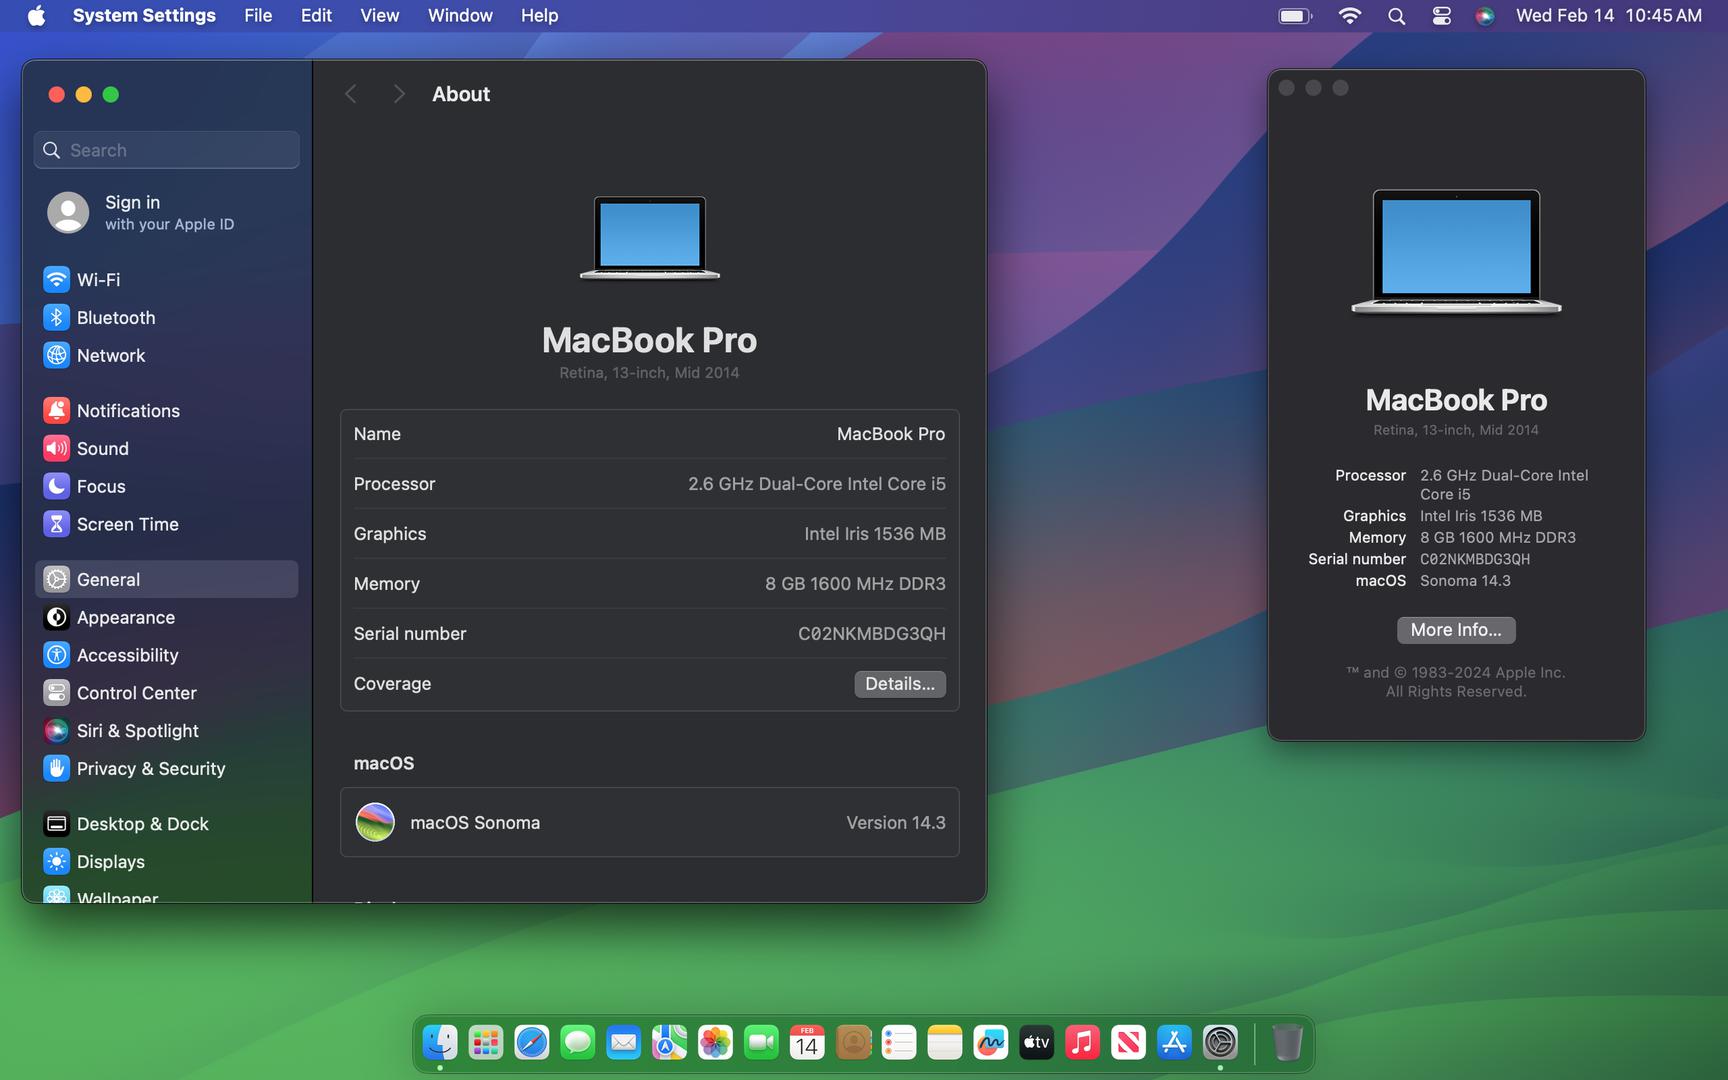Open the App Store from the Dock
The height and width of the screenshot is (1080, 1728).
click(x=1174, y=1043)
